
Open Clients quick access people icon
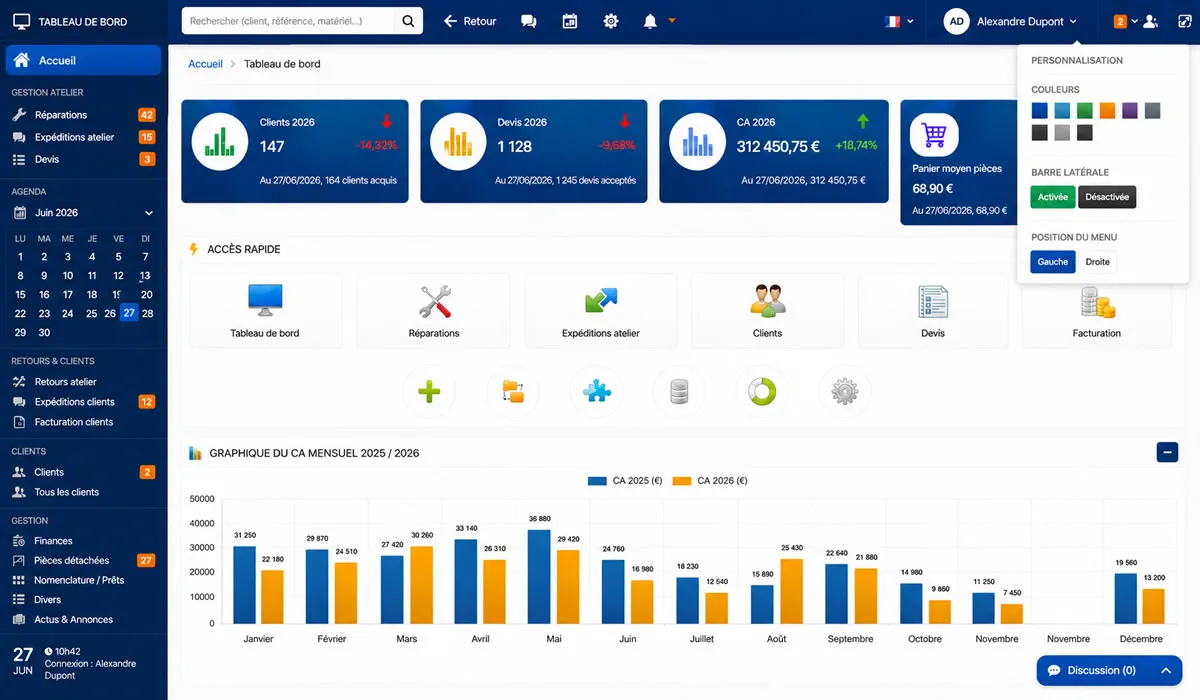coord(768,300)
